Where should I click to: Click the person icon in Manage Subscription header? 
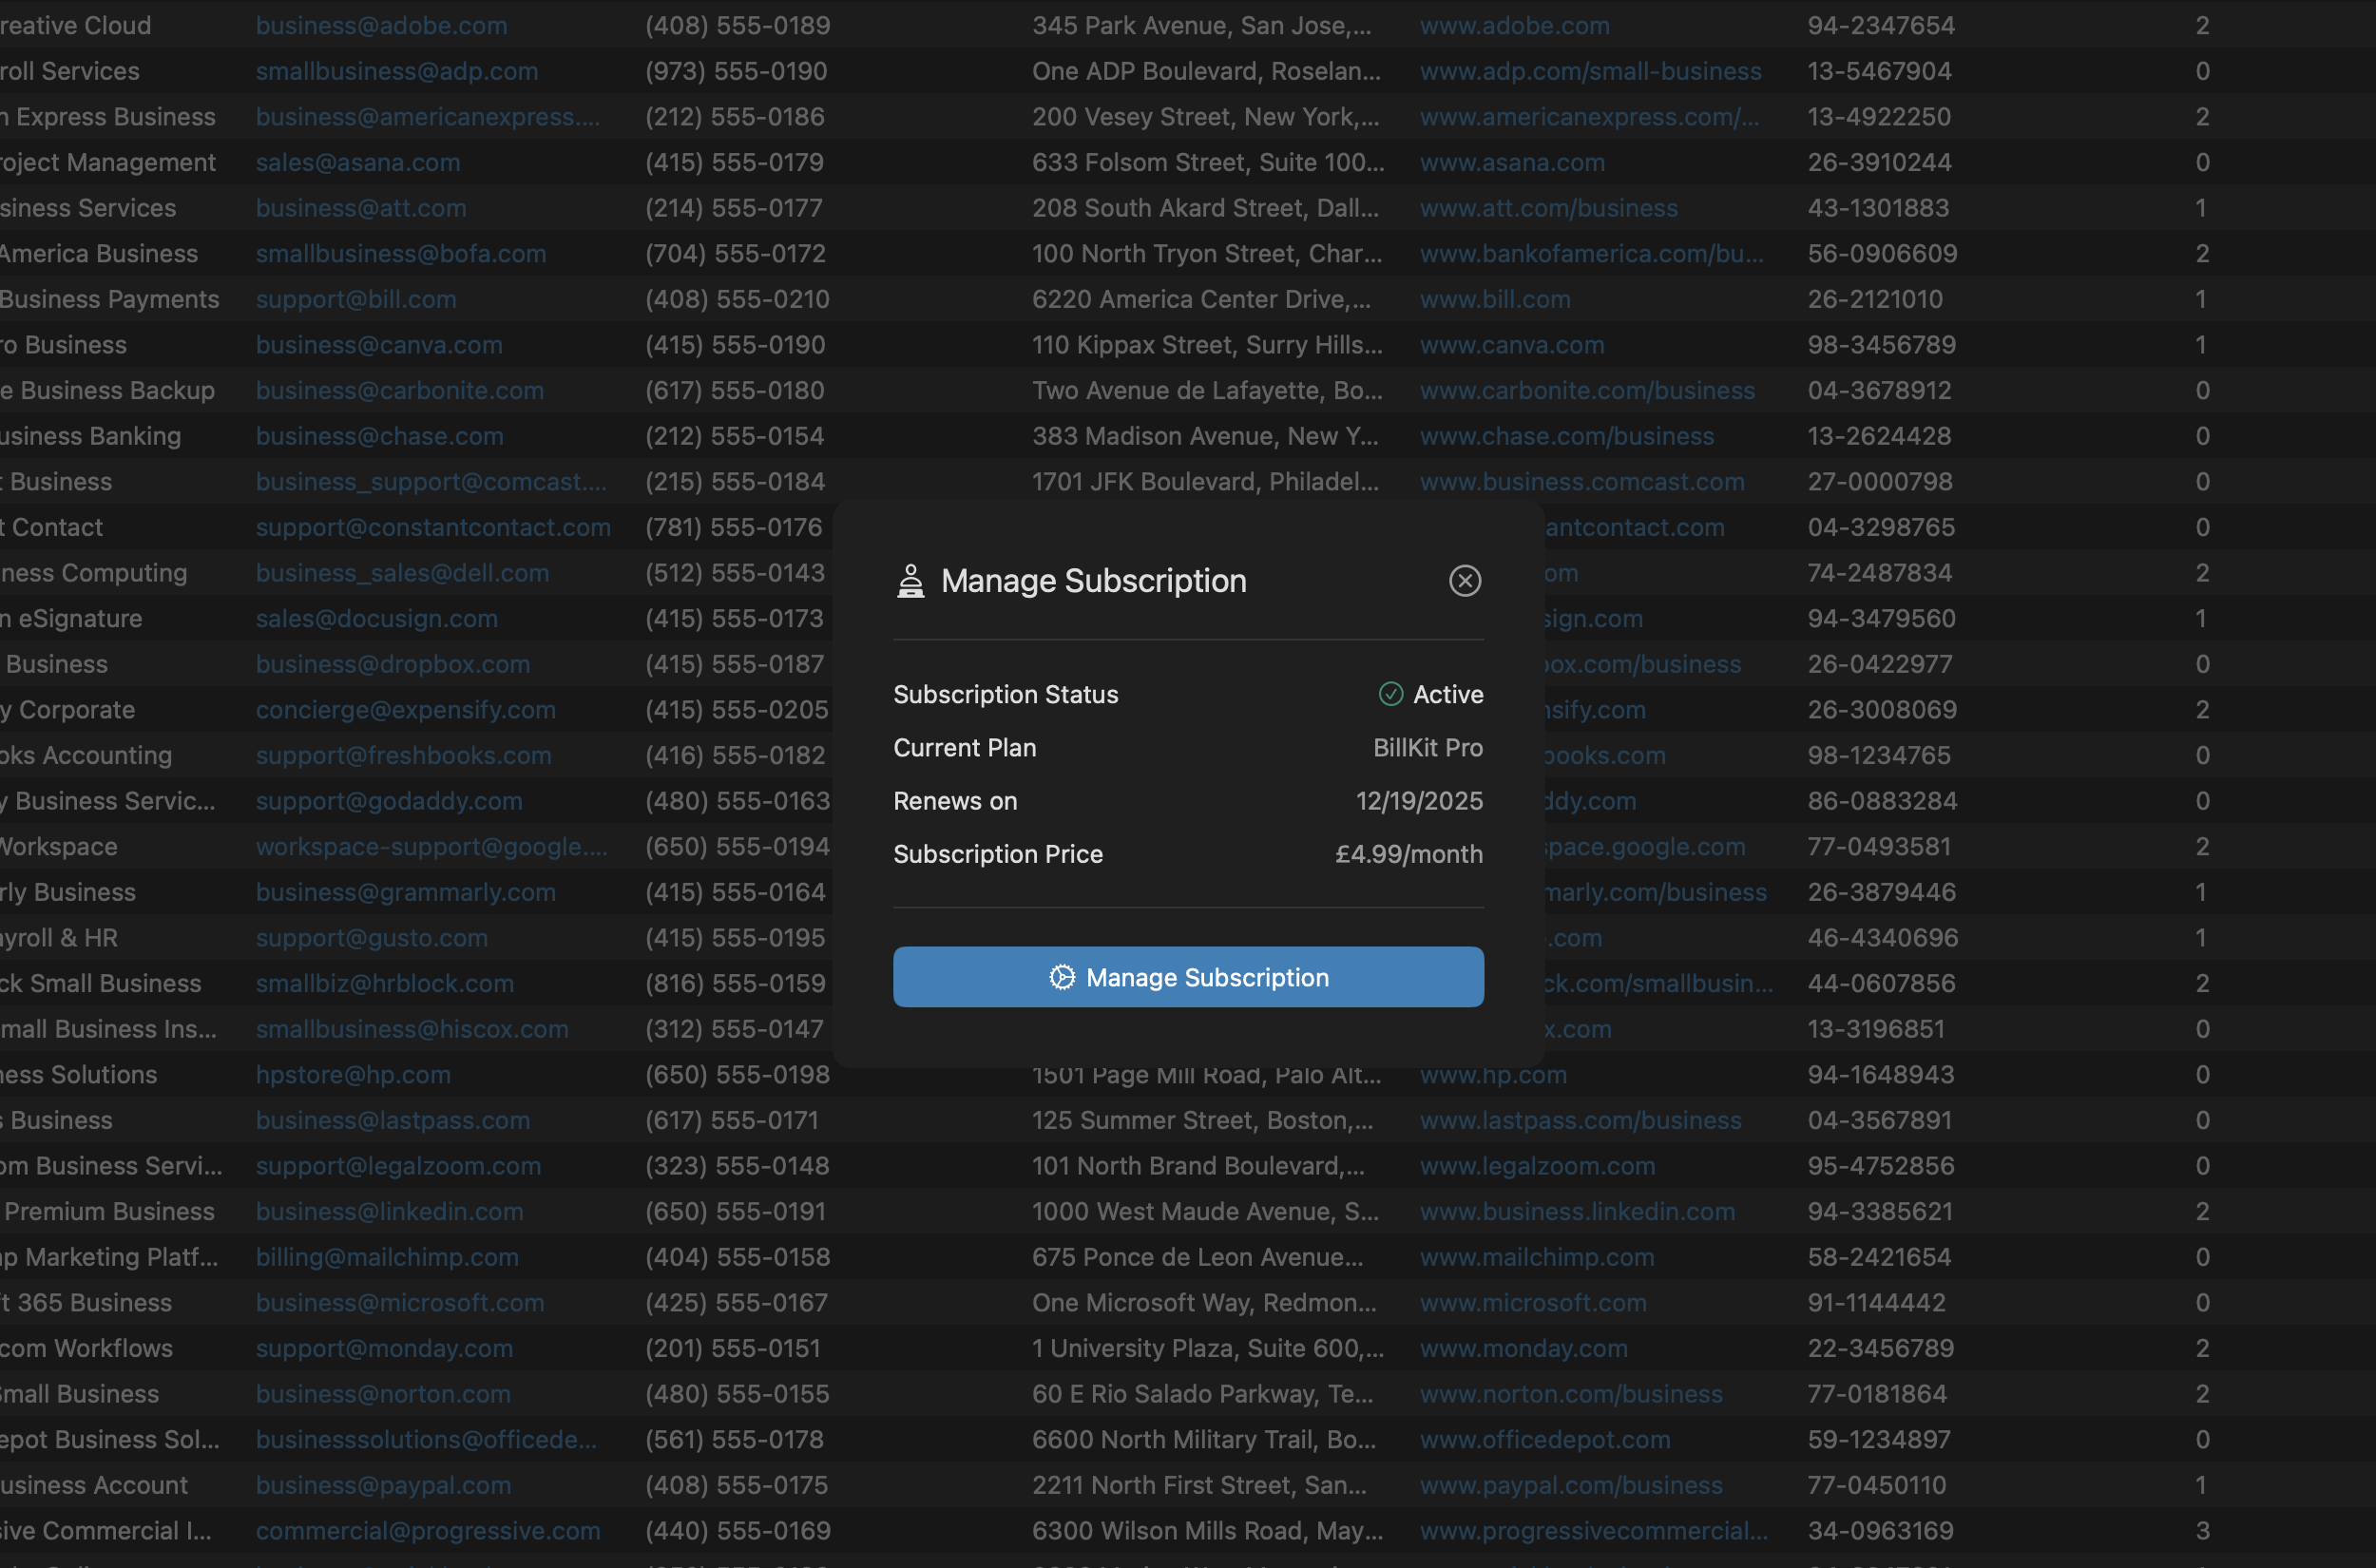click(x=910, y=580)
